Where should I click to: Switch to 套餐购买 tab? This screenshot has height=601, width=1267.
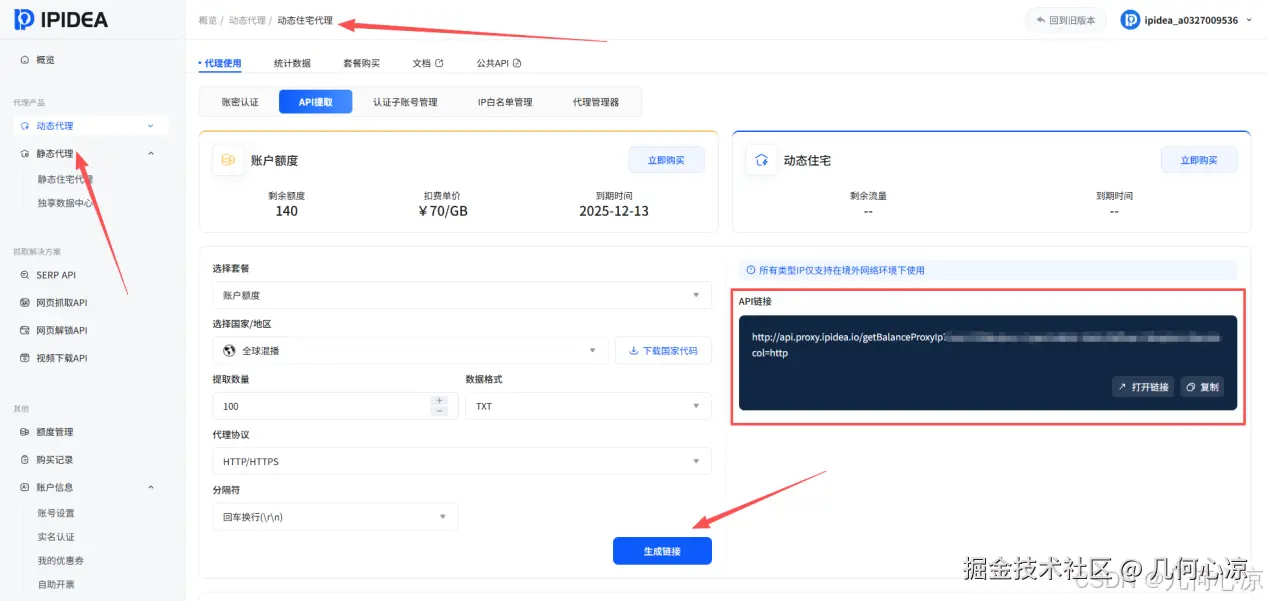(361, 63)
